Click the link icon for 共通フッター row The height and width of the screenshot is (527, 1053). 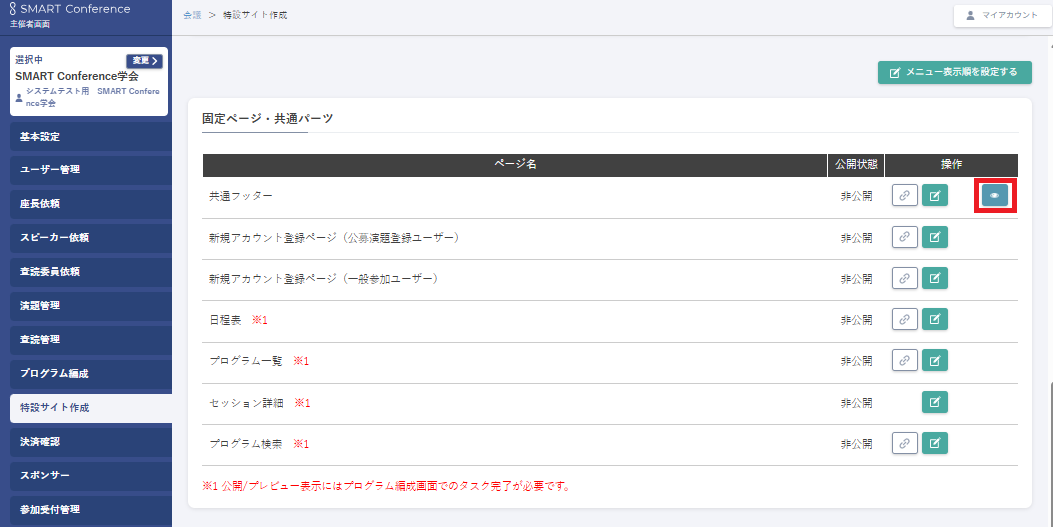pyautogui.click(x=904, y=196)
